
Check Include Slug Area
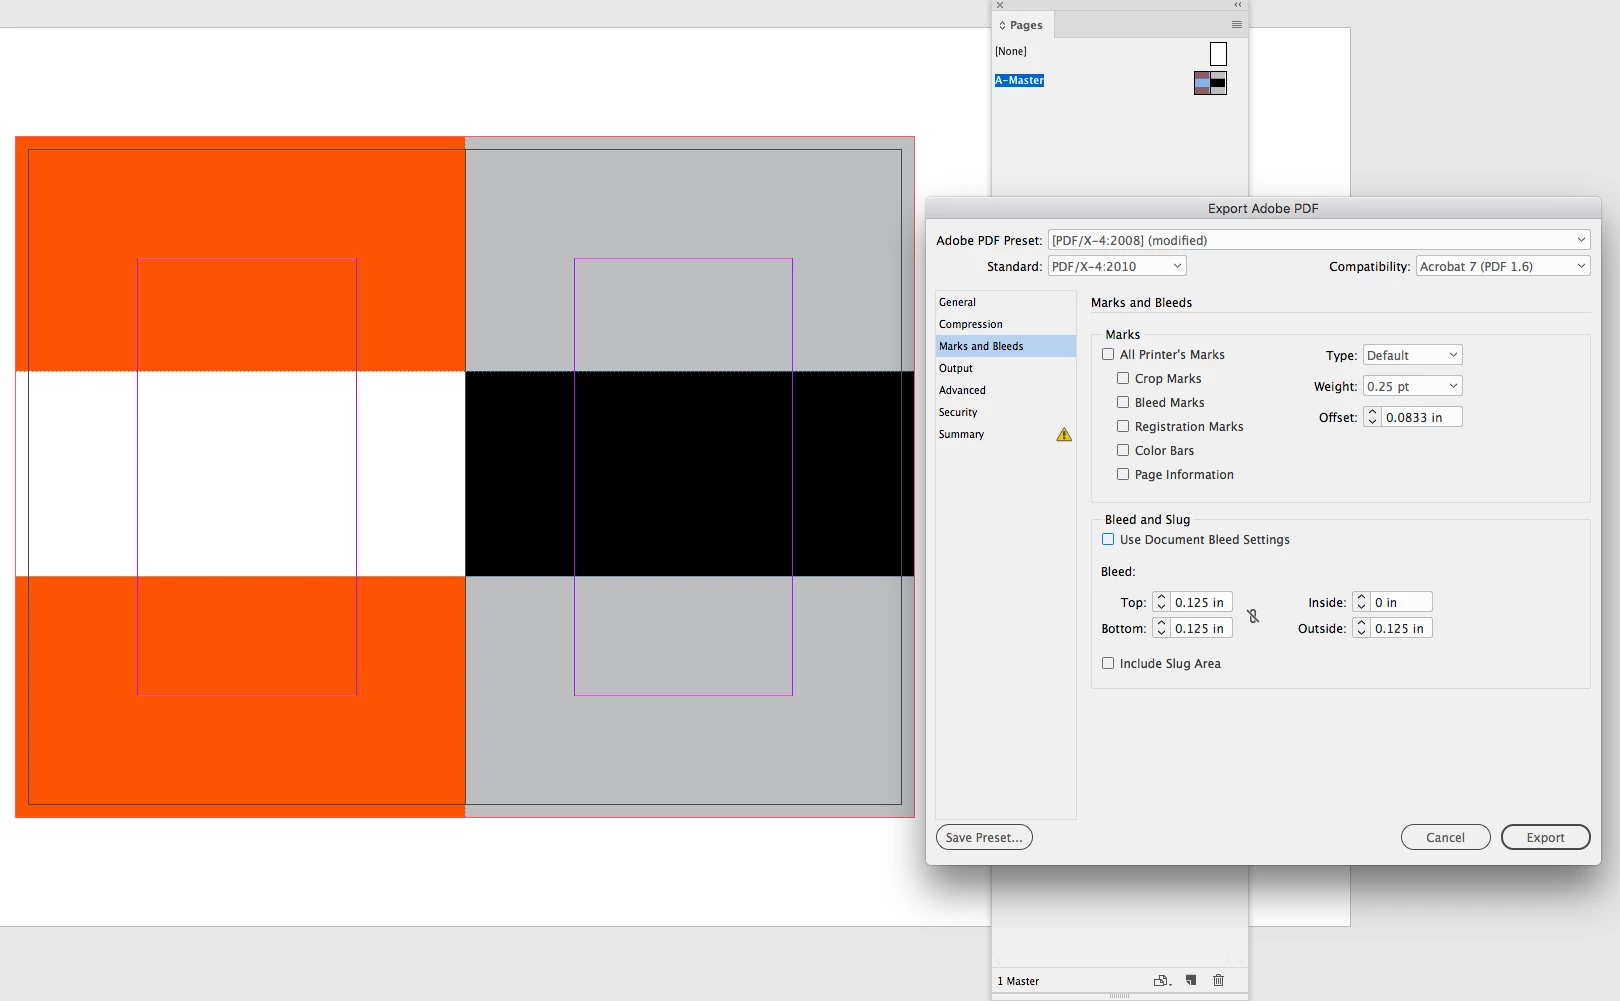pos(1108,663)
